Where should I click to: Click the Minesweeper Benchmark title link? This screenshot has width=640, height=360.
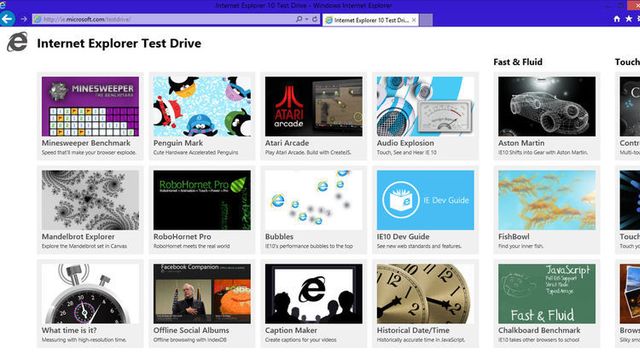click(86, 143)
